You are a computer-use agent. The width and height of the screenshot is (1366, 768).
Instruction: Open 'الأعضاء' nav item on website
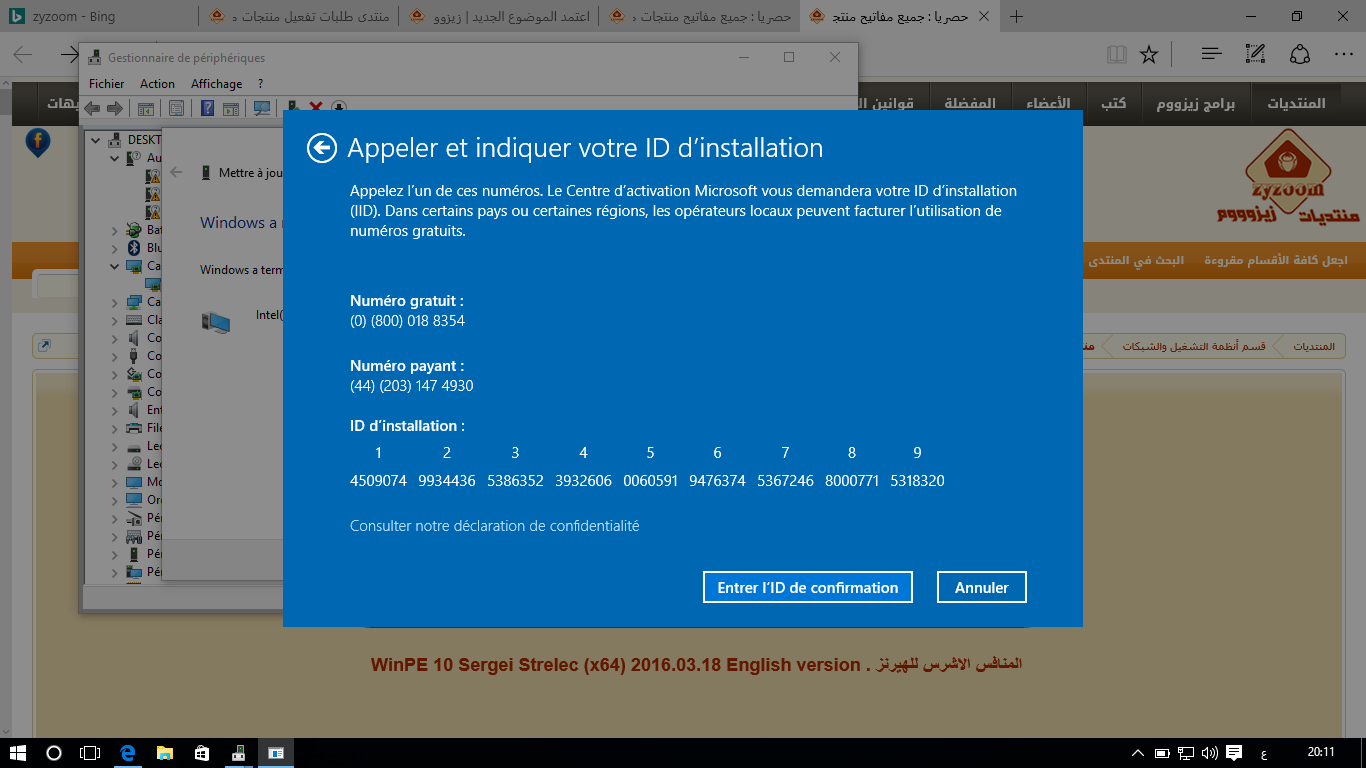(x=1048, y=104)
